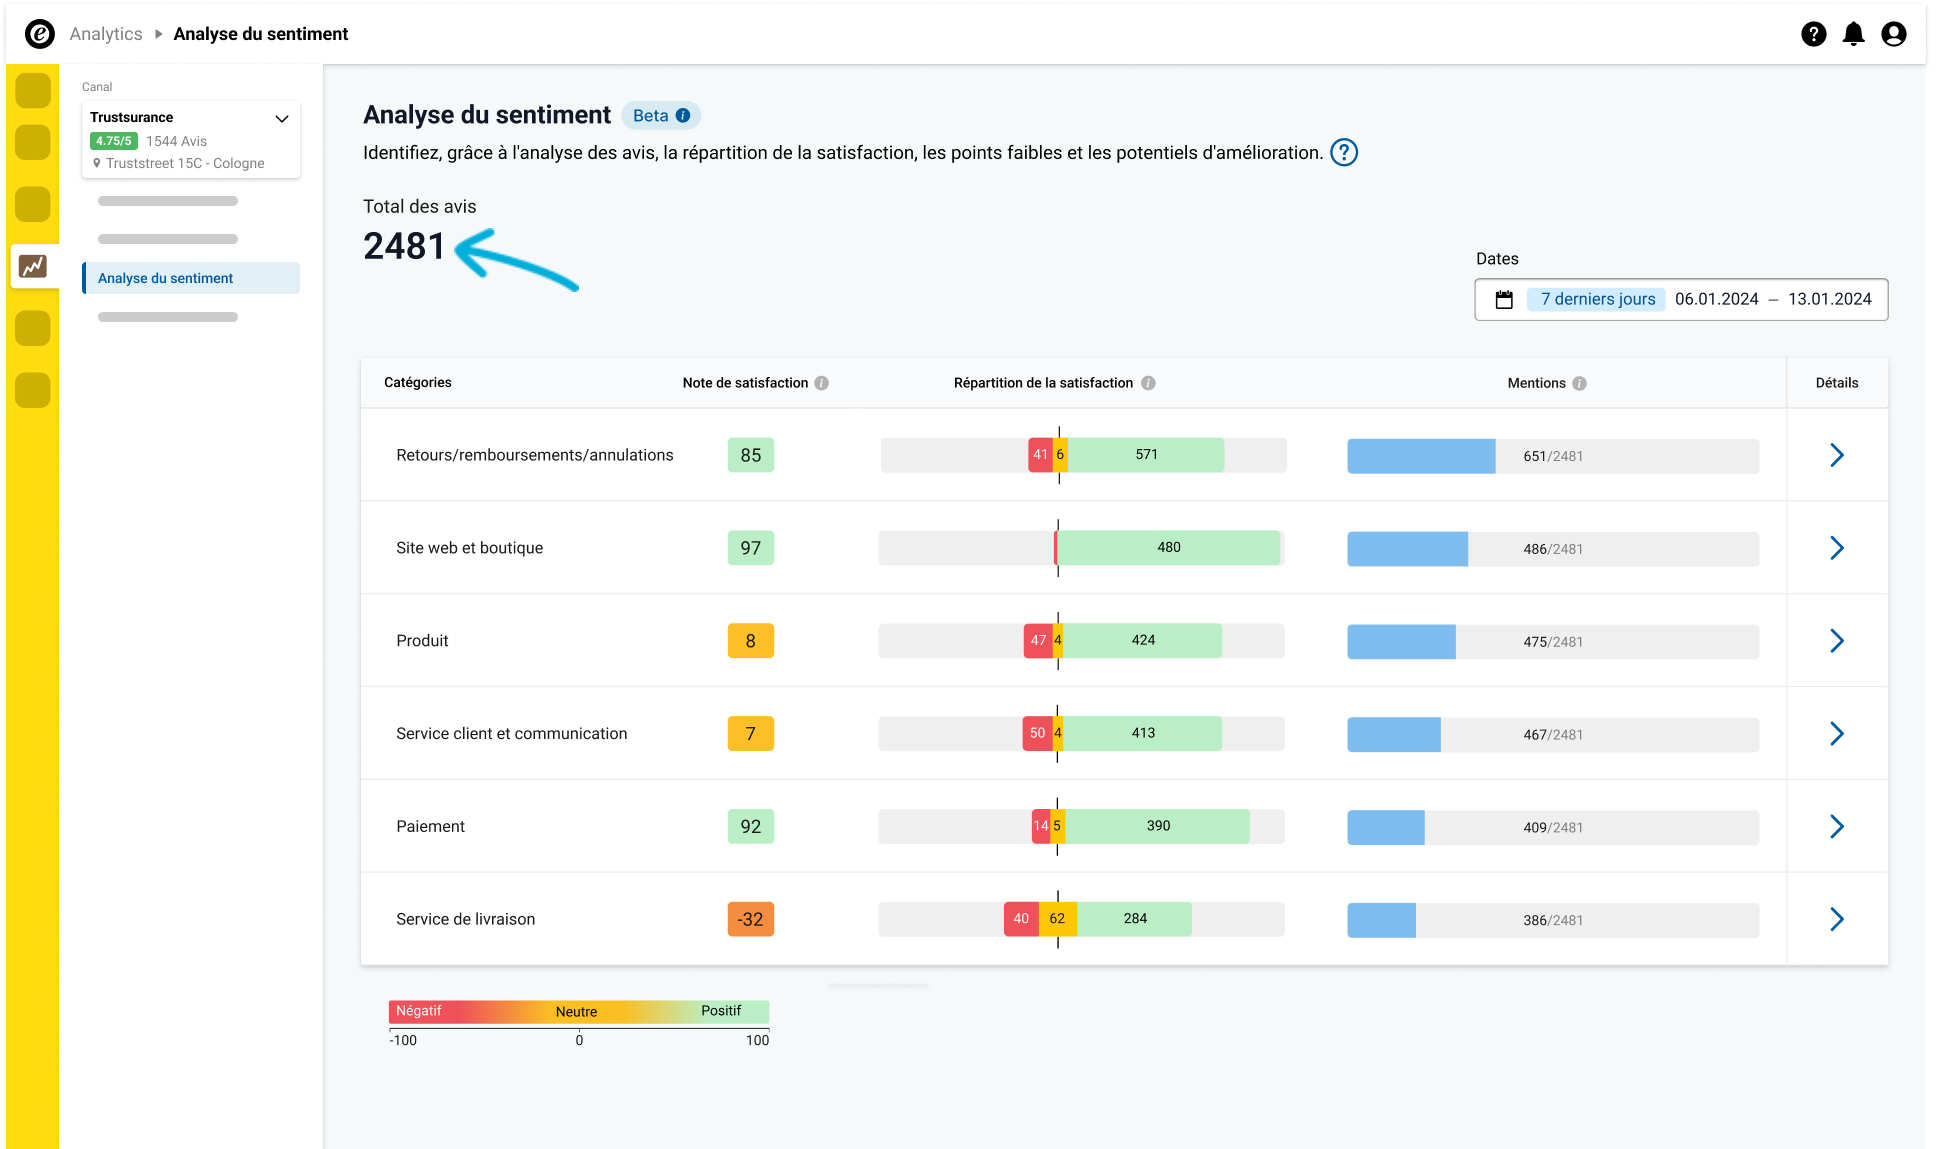Click the Produit category name
Image resolution: width=1947 pixels, height=1149 pixels.
422,641
